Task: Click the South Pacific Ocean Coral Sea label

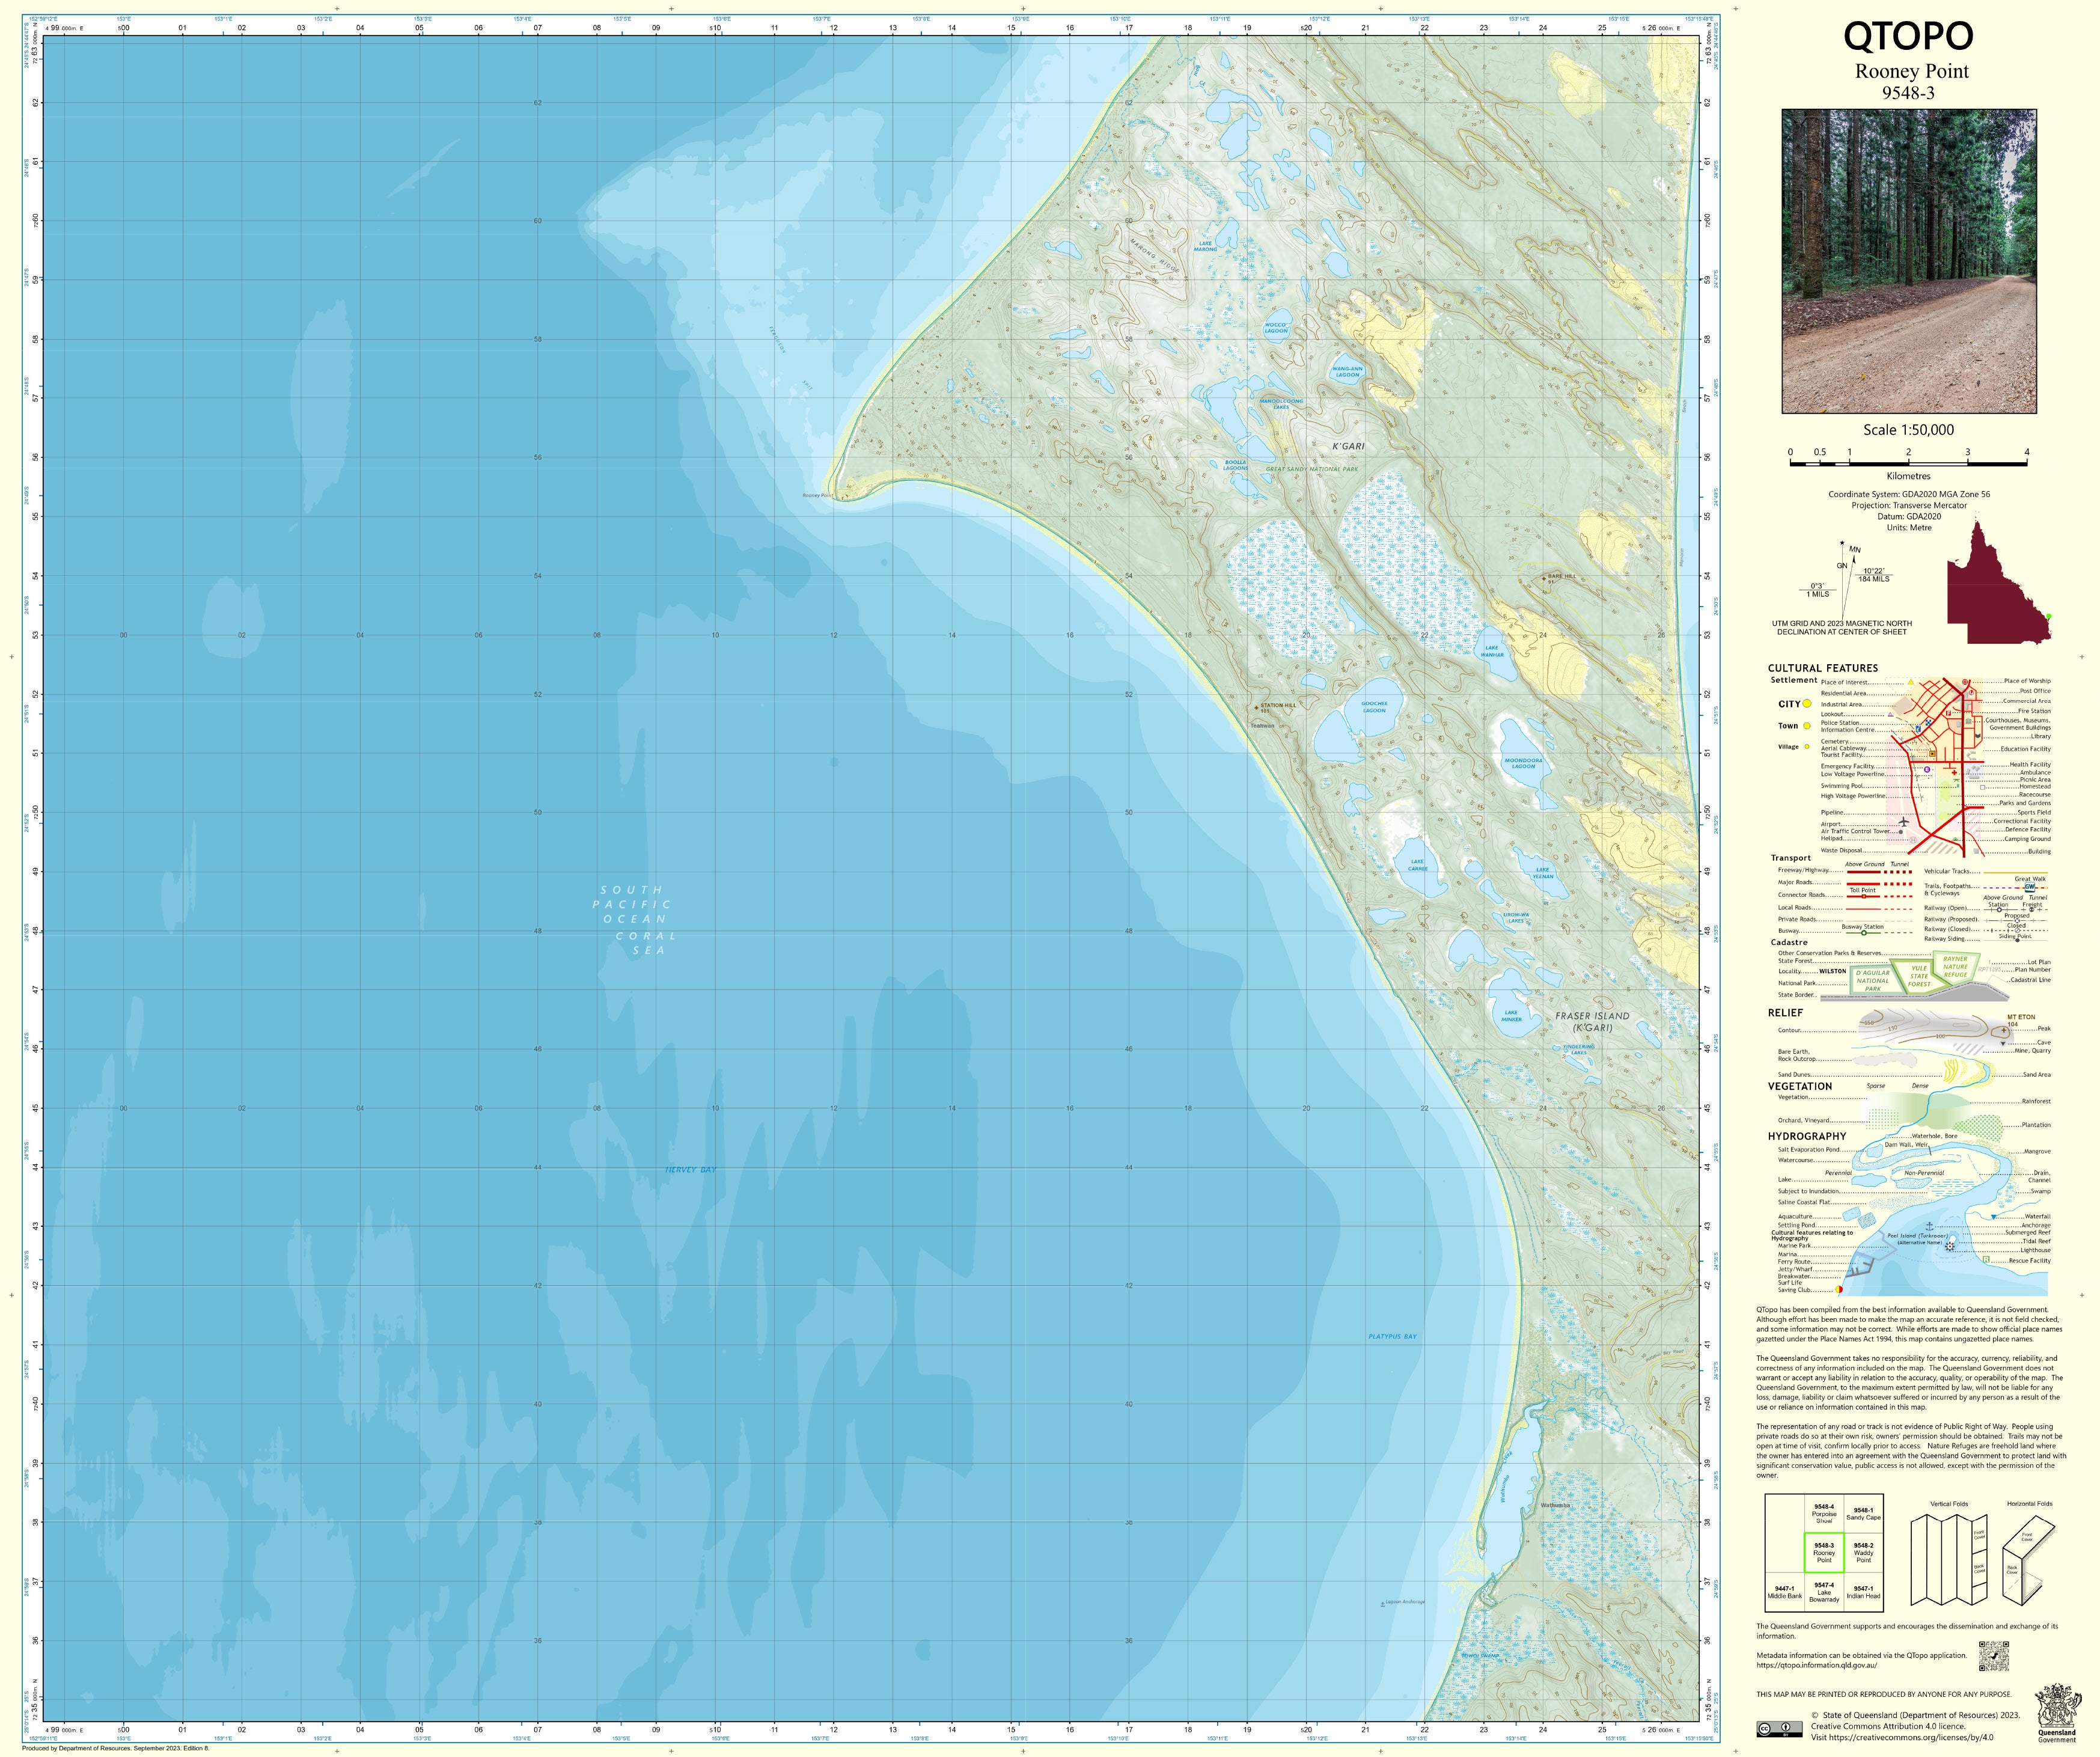Action: [x=632, y=919]
